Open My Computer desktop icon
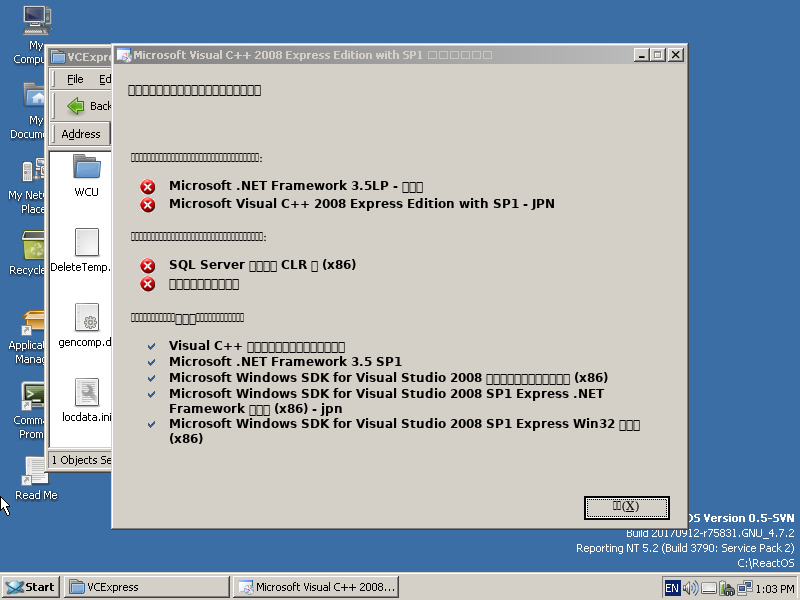The height and width of the screenshot is (600, 800). [x=36, y=20]
